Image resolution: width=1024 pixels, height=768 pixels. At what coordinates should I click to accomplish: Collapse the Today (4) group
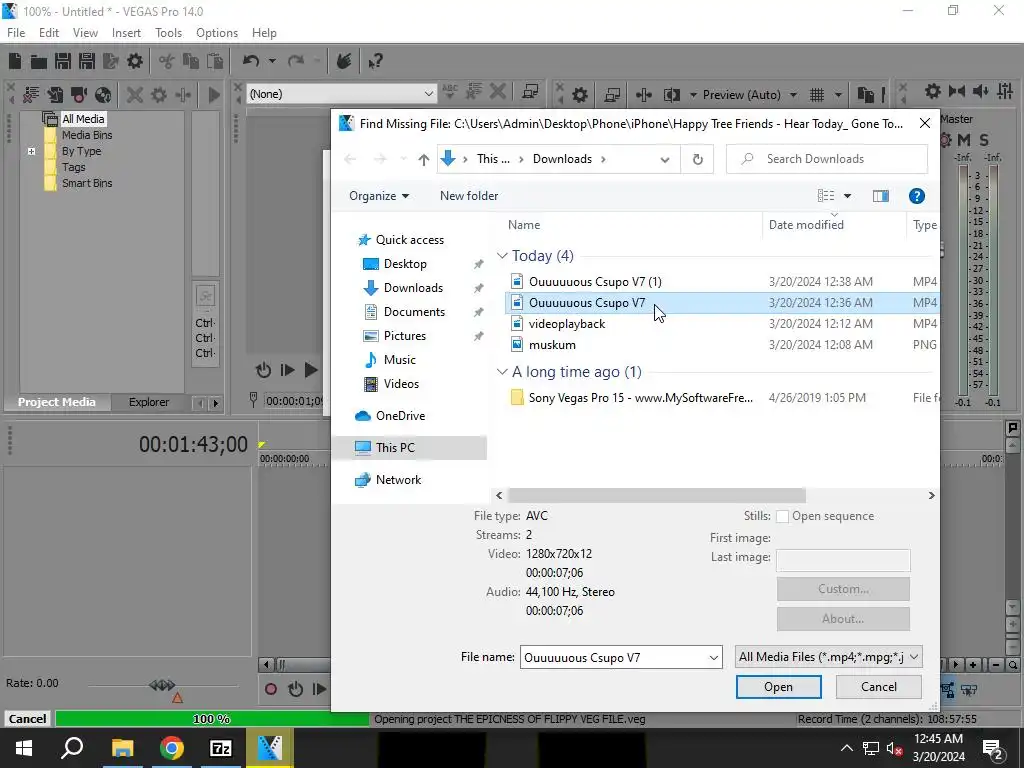point(502,255)
